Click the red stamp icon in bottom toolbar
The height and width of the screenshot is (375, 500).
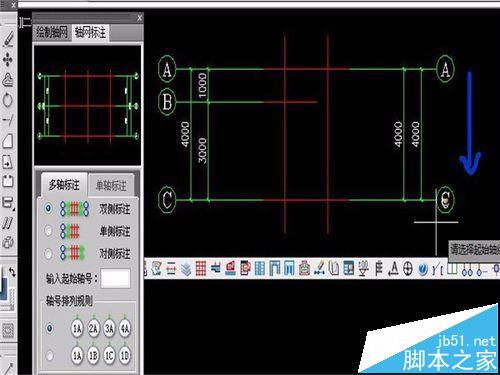click(304, 269)
